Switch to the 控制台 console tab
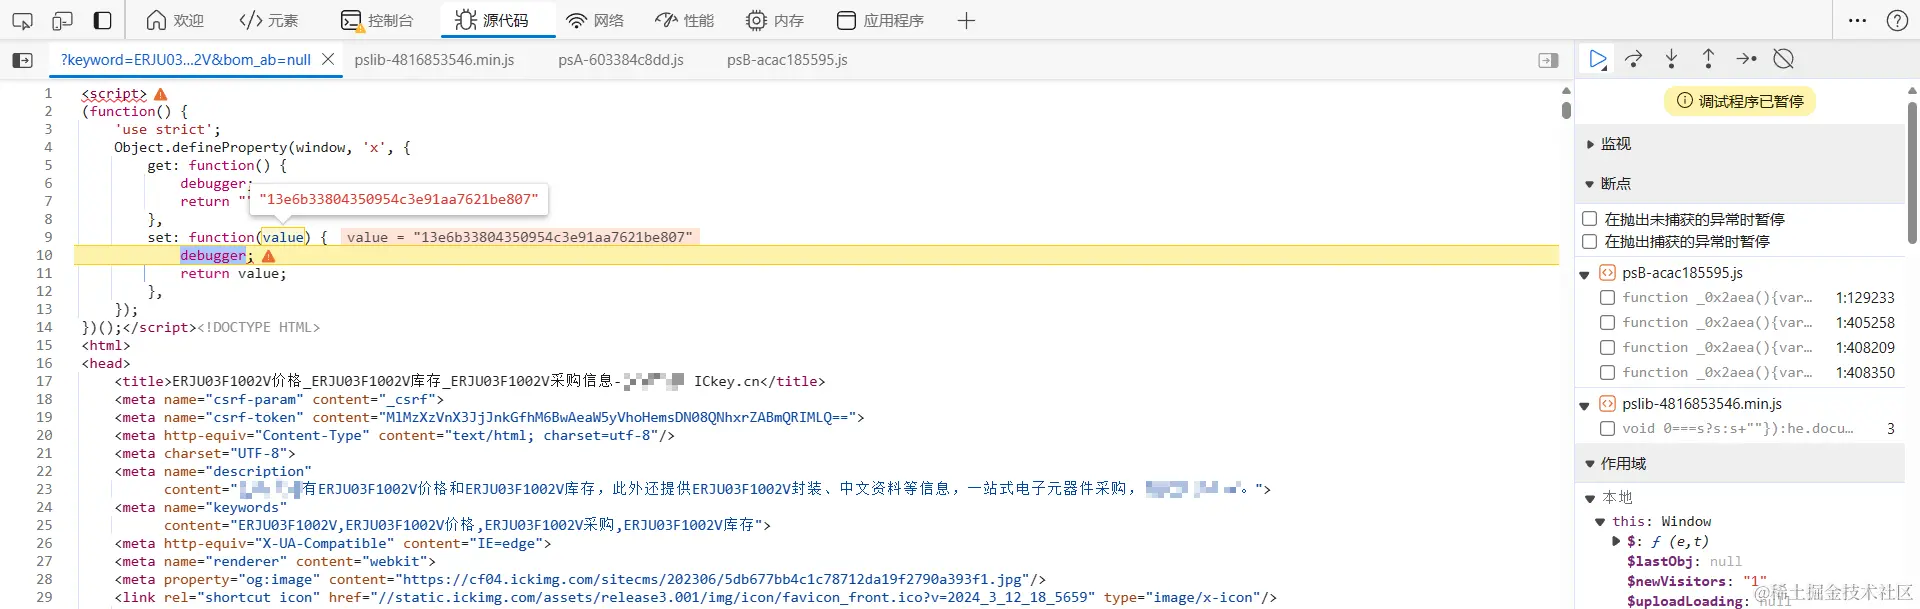This screenshot has height=609, width=1920. point(377,20)
